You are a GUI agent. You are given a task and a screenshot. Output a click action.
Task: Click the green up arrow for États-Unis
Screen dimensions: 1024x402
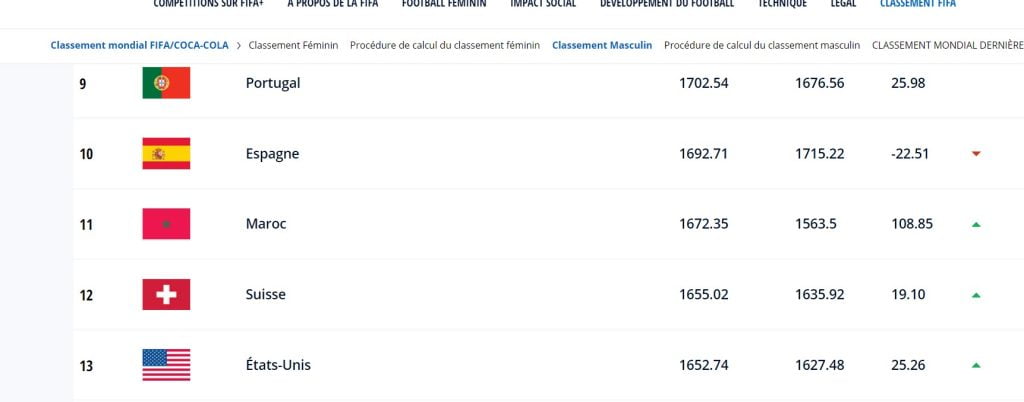[x=976, y=365]
